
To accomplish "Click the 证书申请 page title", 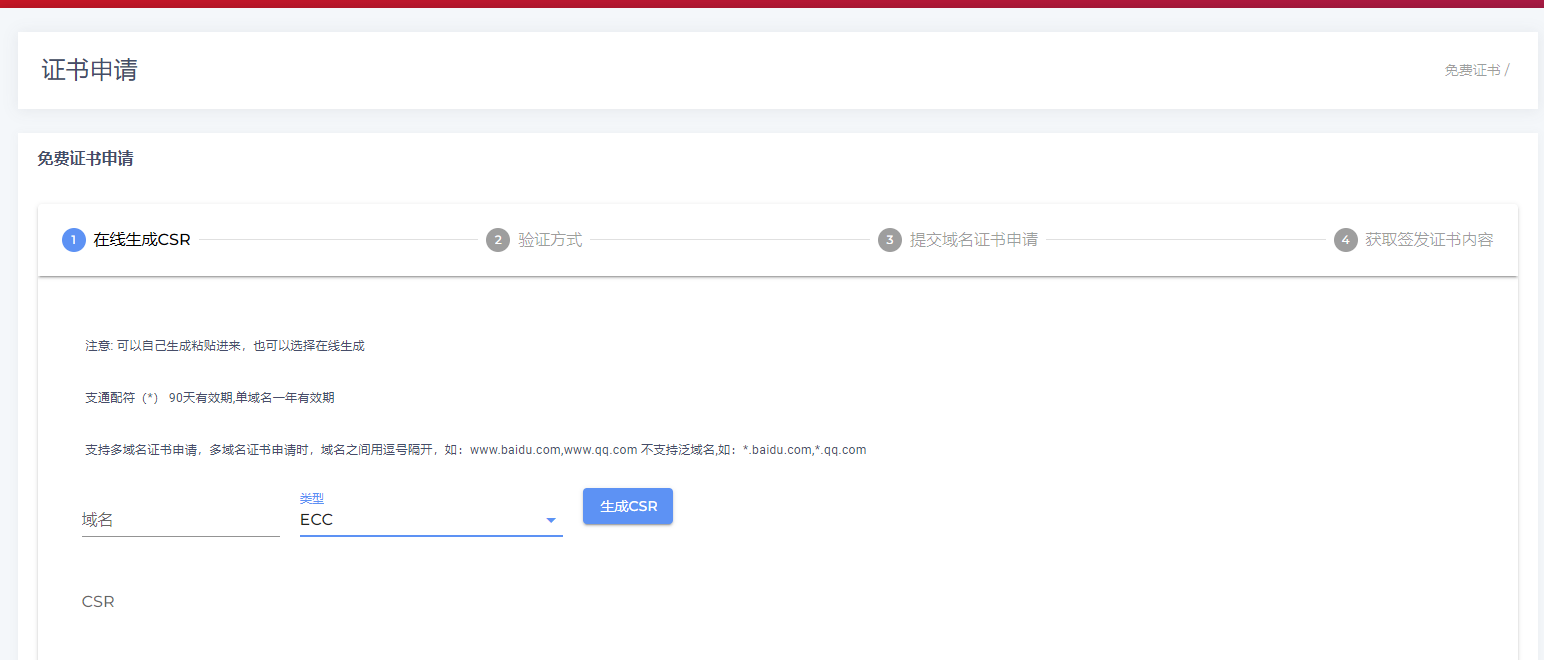I will click(89, 70).
